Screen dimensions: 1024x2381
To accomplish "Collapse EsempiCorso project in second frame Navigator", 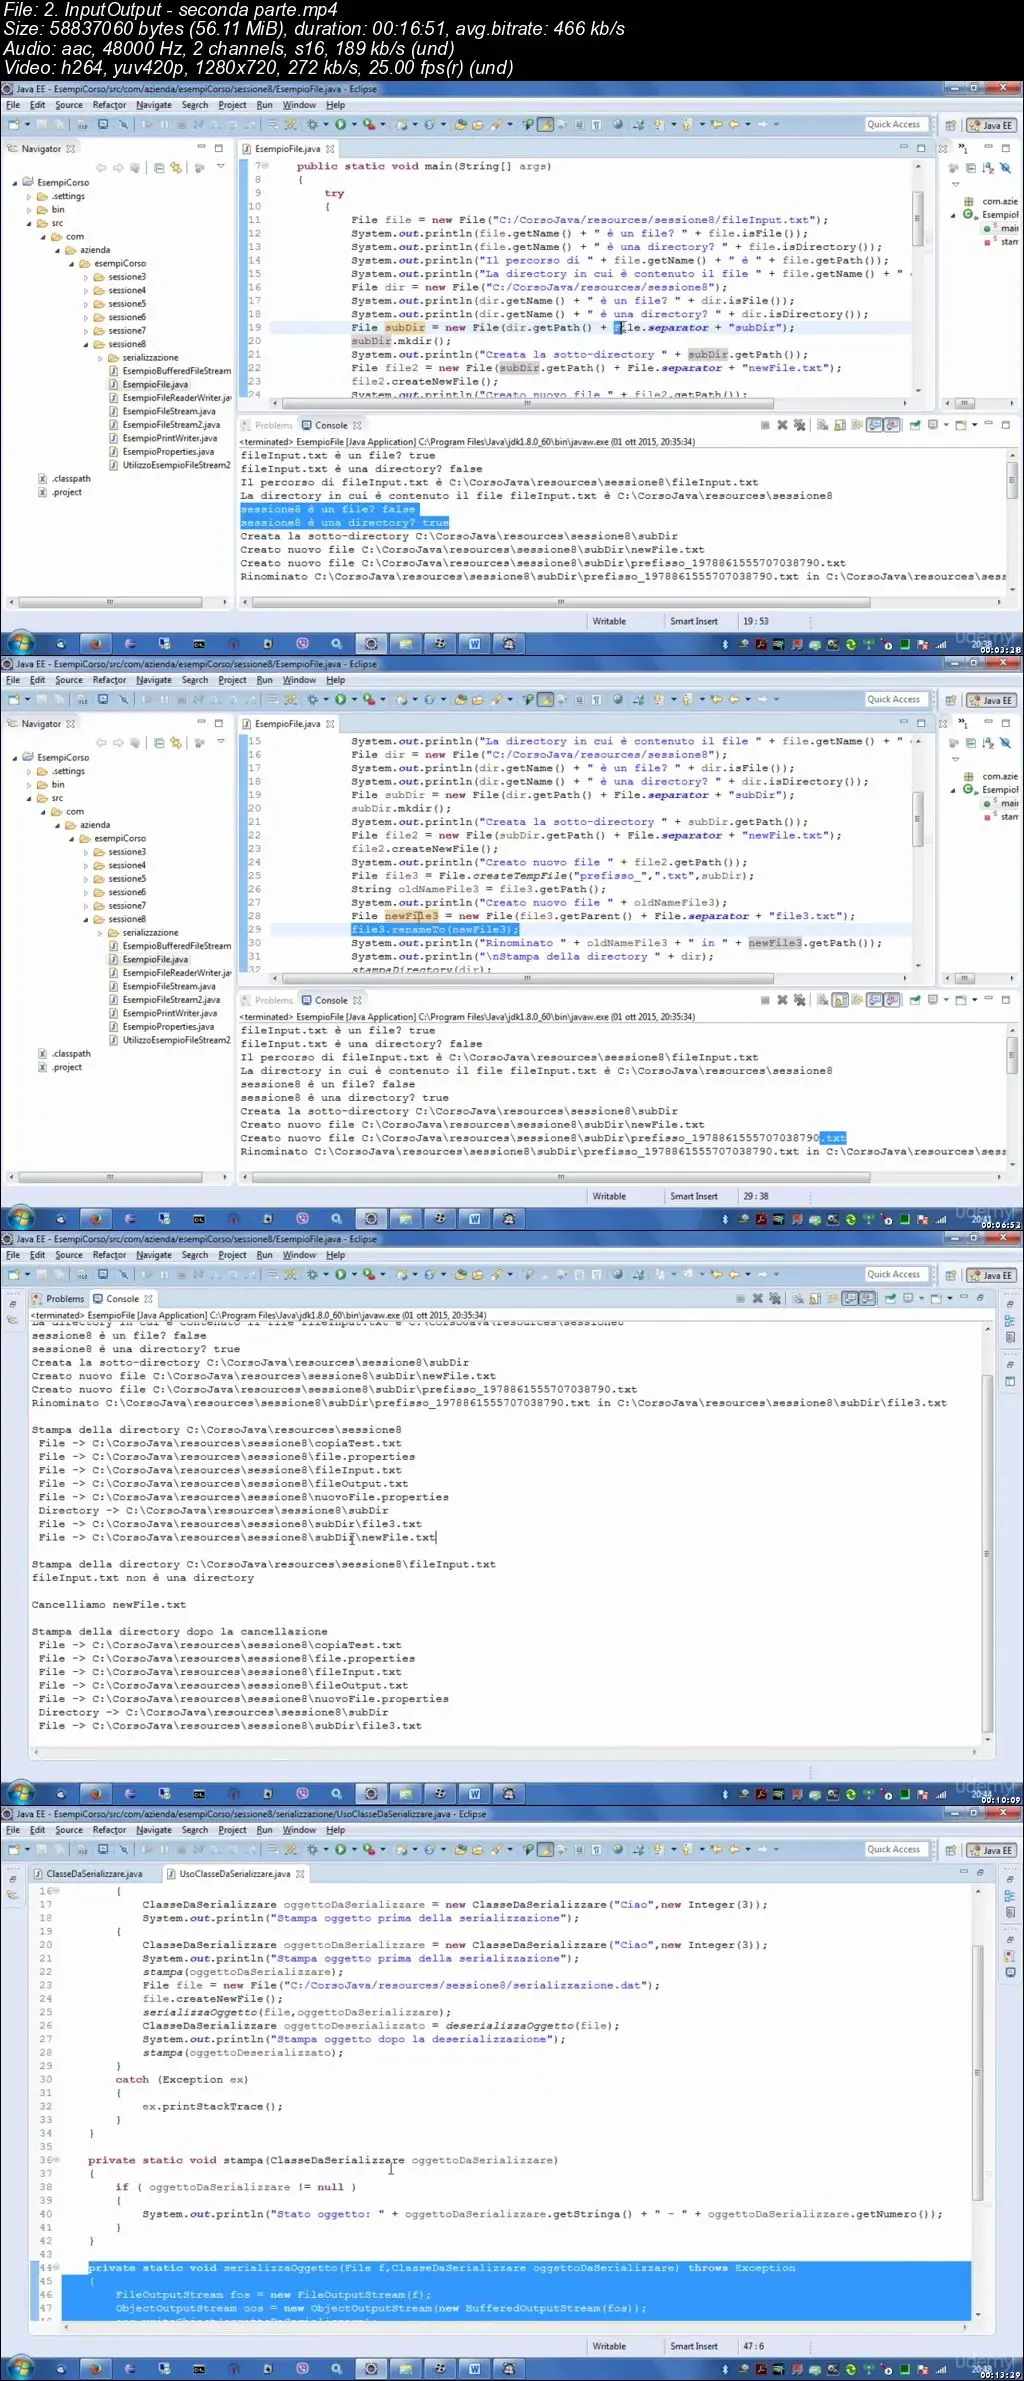I will coord(15,758).
